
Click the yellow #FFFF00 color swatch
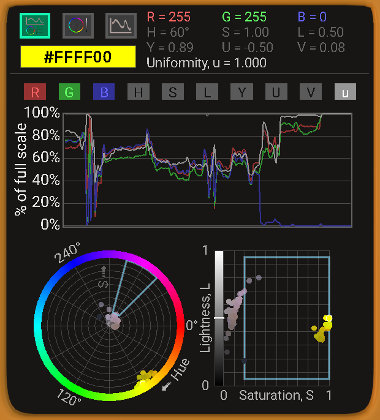coord(78,57)
